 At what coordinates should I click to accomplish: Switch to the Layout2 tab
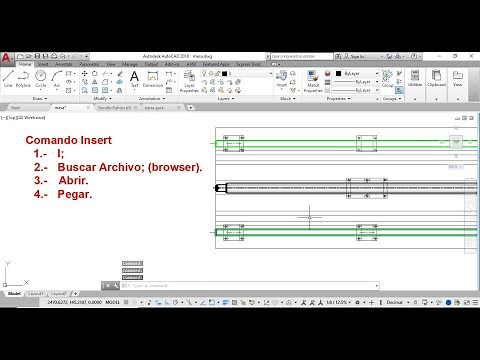pos(58,294)
